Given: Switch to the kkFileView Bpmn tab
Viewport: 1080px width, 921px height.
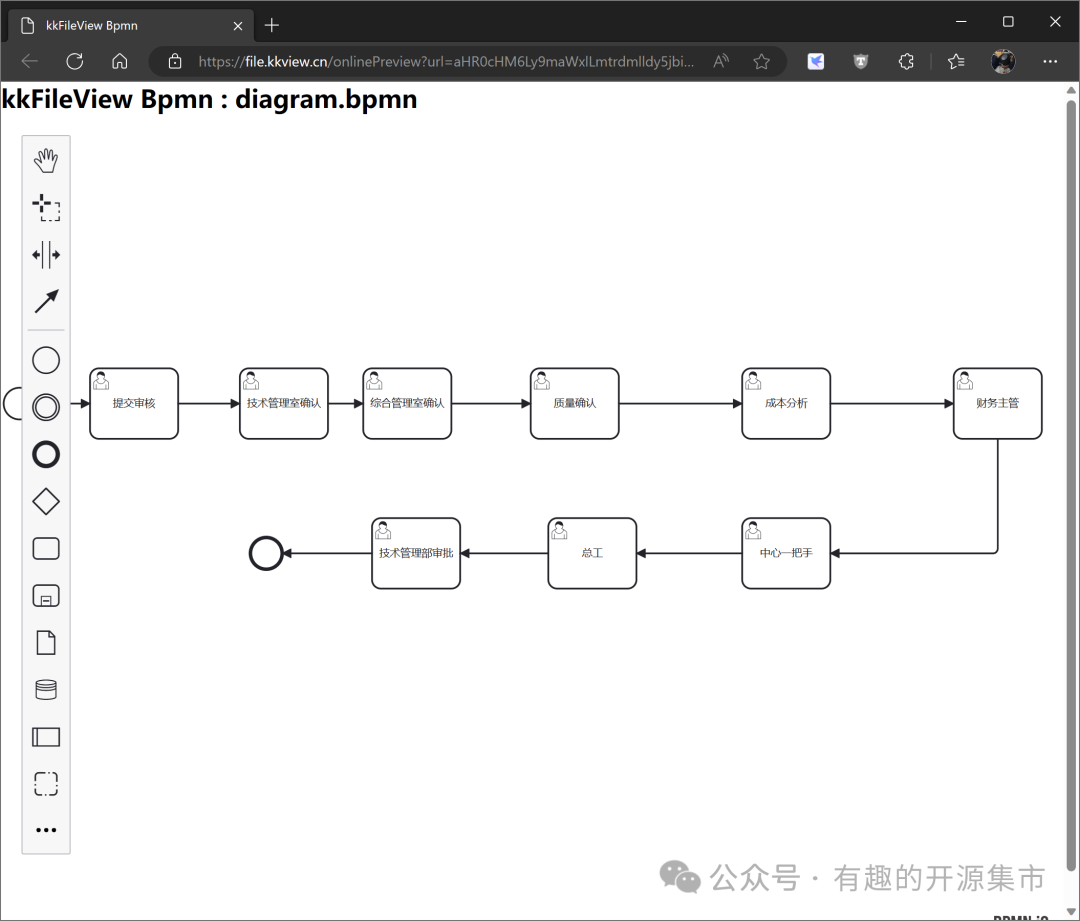Looking at the screenshot, I should [x=131, y=25].
